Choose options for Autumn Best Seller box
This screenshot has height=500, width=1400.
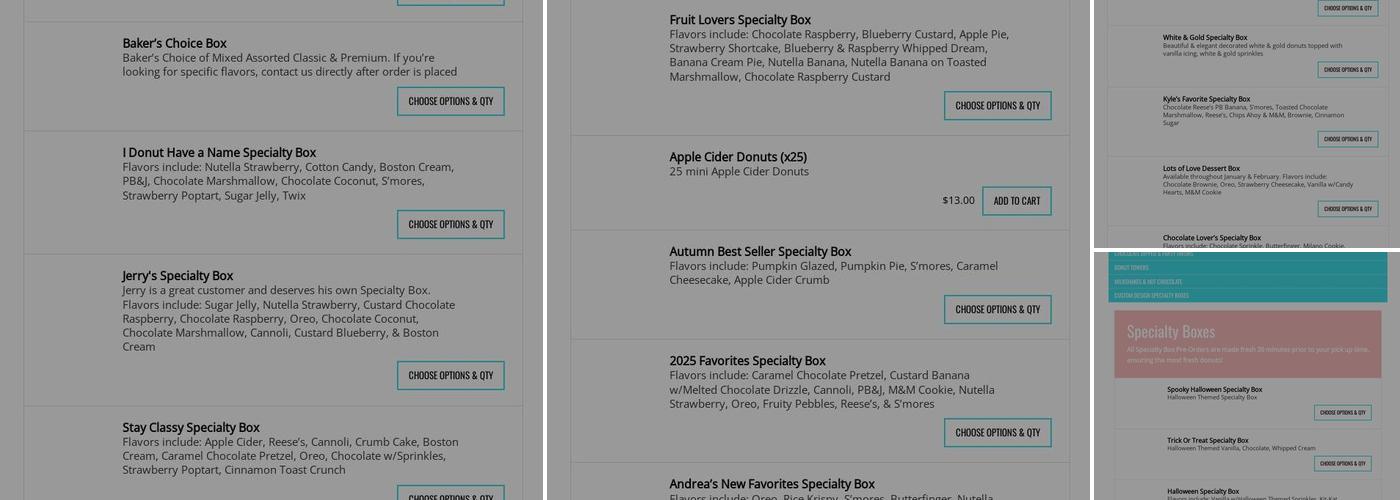[x=997, y=309]
